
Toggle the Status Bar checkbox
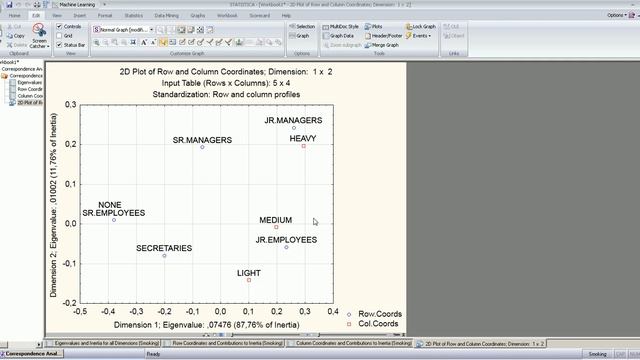point(59,45)
